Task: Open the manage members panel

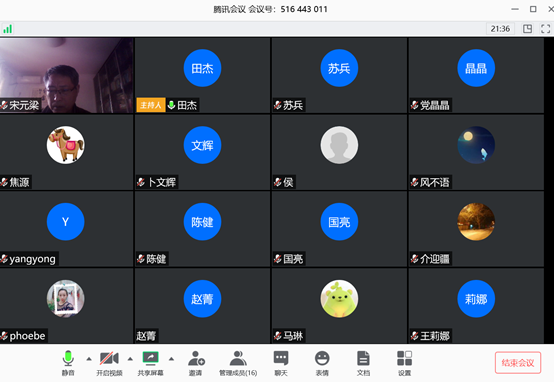Action: point(238,363)
